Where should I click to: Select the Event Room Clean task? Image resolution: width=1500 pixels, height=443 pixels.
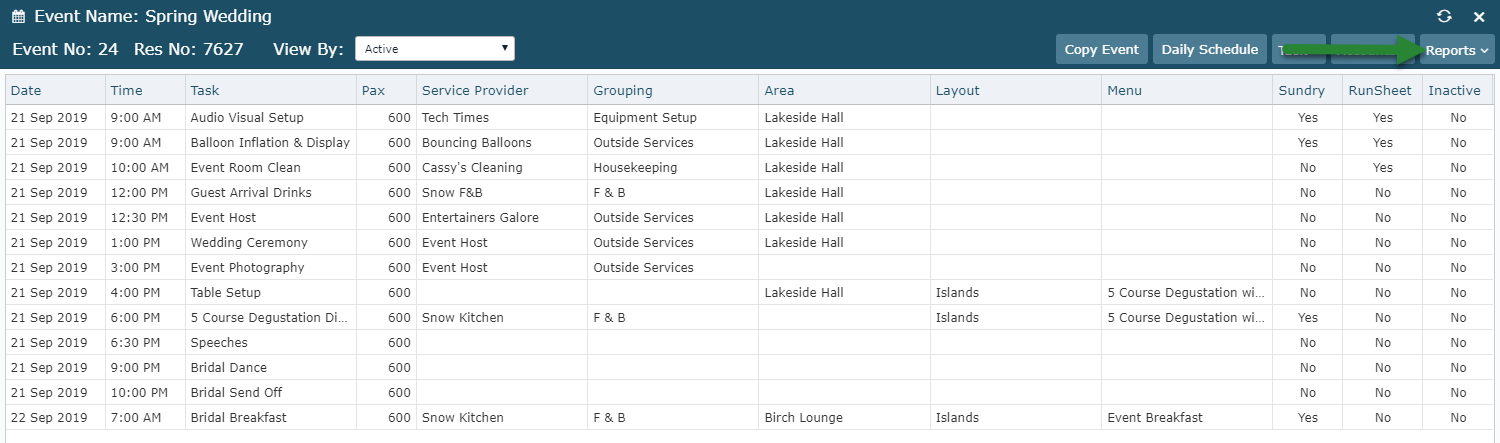(x=245, y=167)
